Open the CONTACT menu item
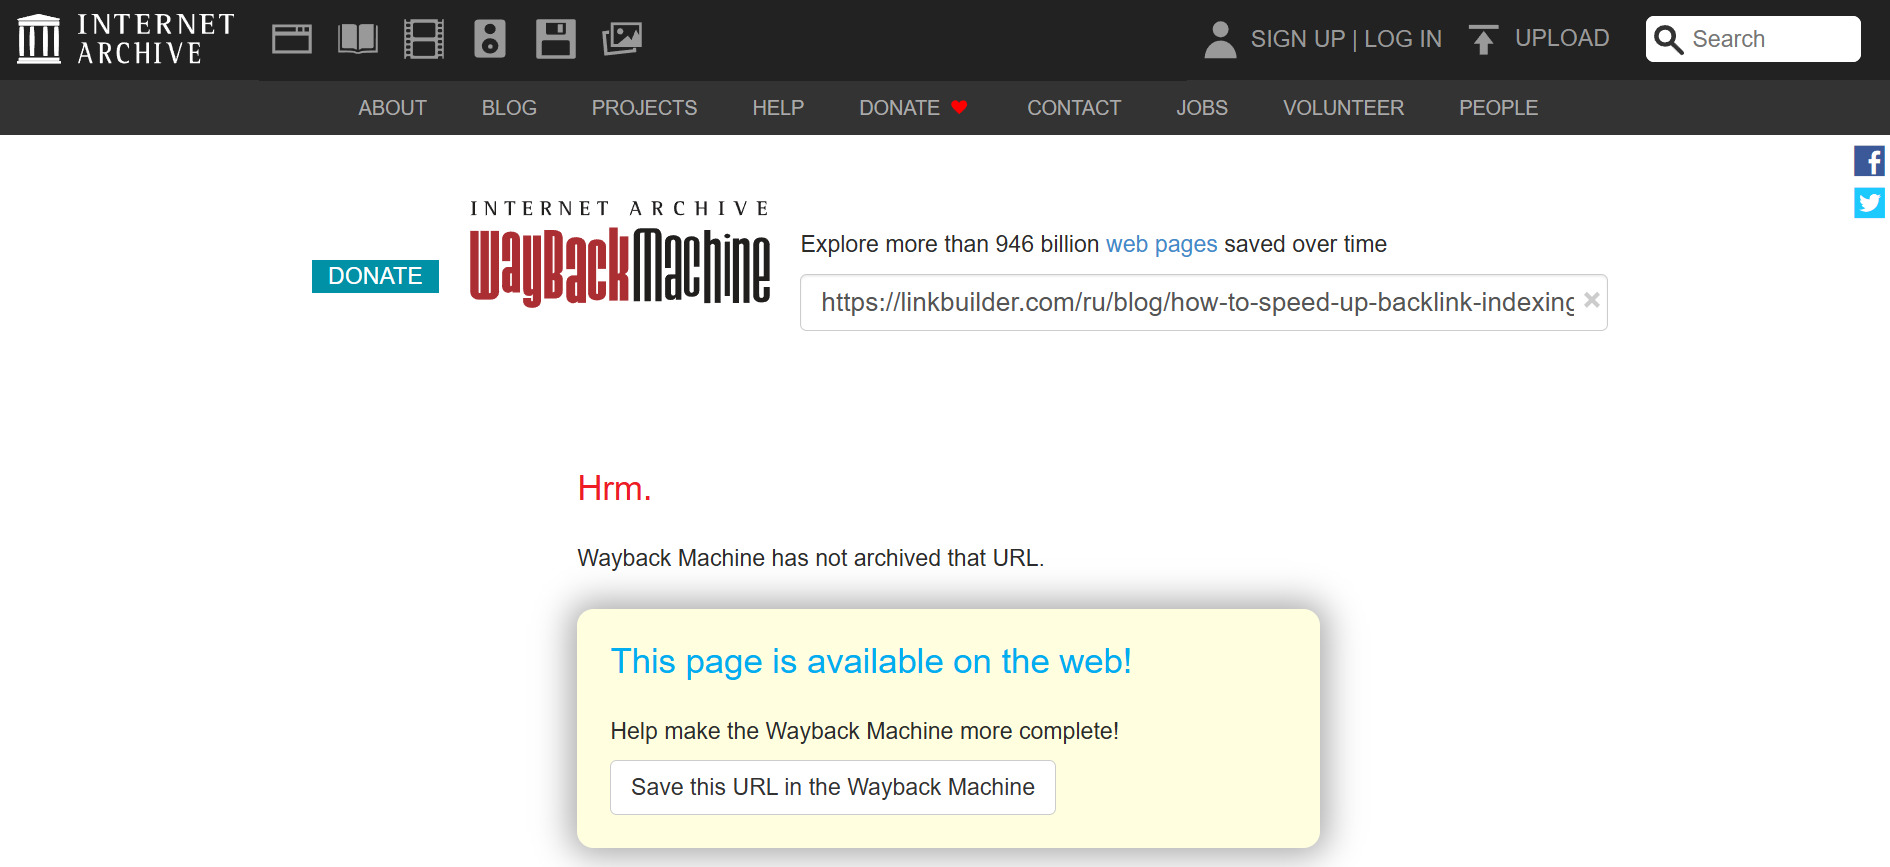Screen dimensions: 1890x867 1074,108
